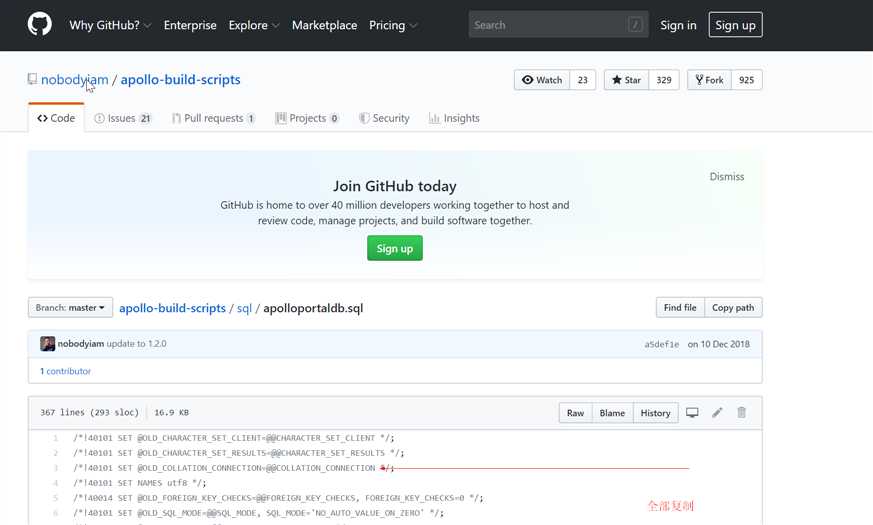Screen dimensions: 873x525
Task: Click the '367 lines (293 sloc)' text
Action: click(89, 413)
